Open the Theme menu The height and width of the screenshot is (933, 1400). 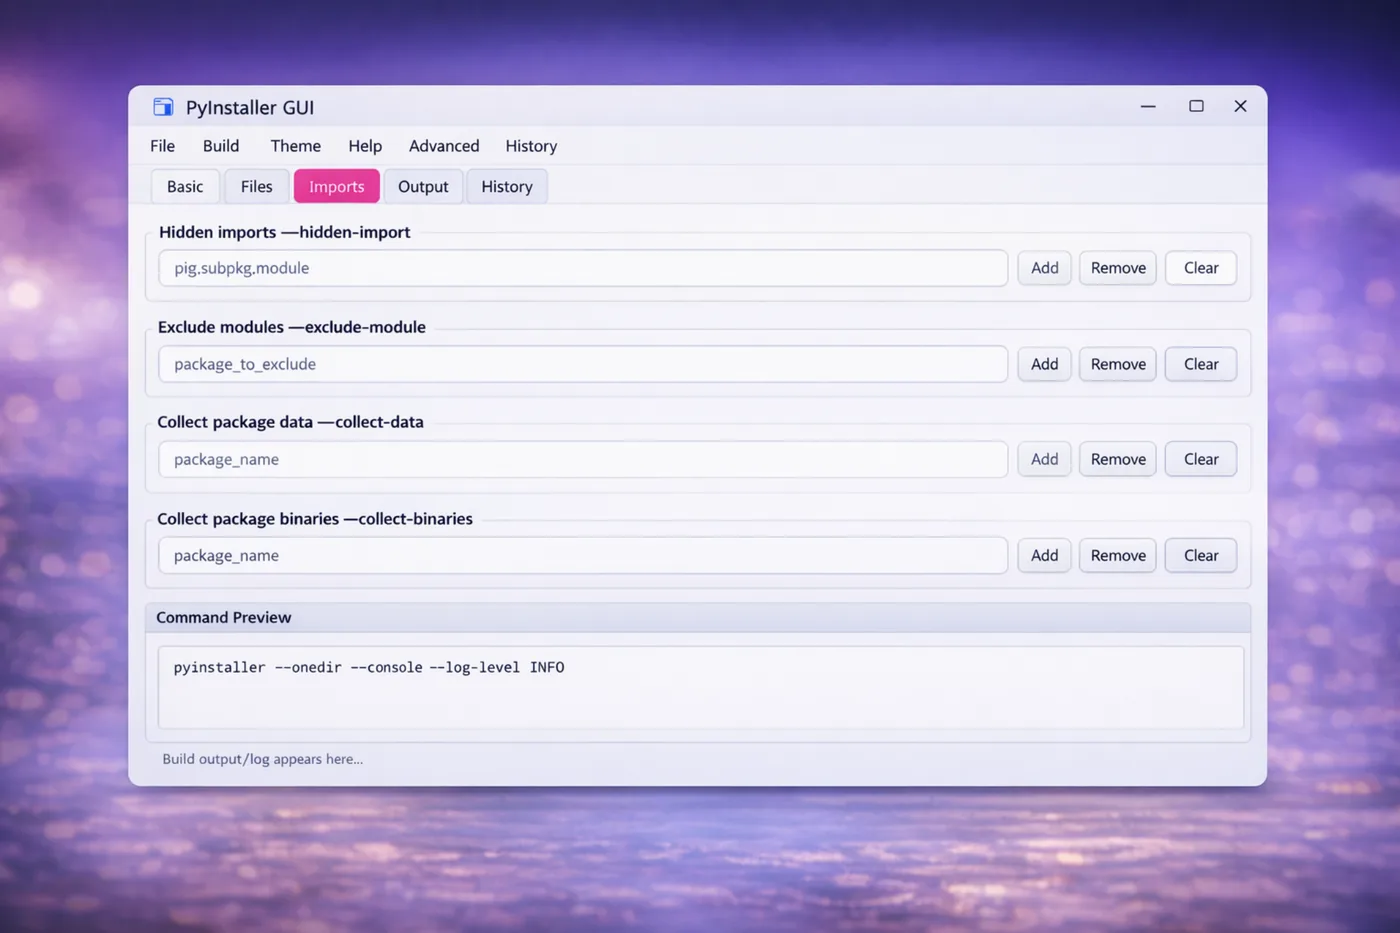(295, 146)
